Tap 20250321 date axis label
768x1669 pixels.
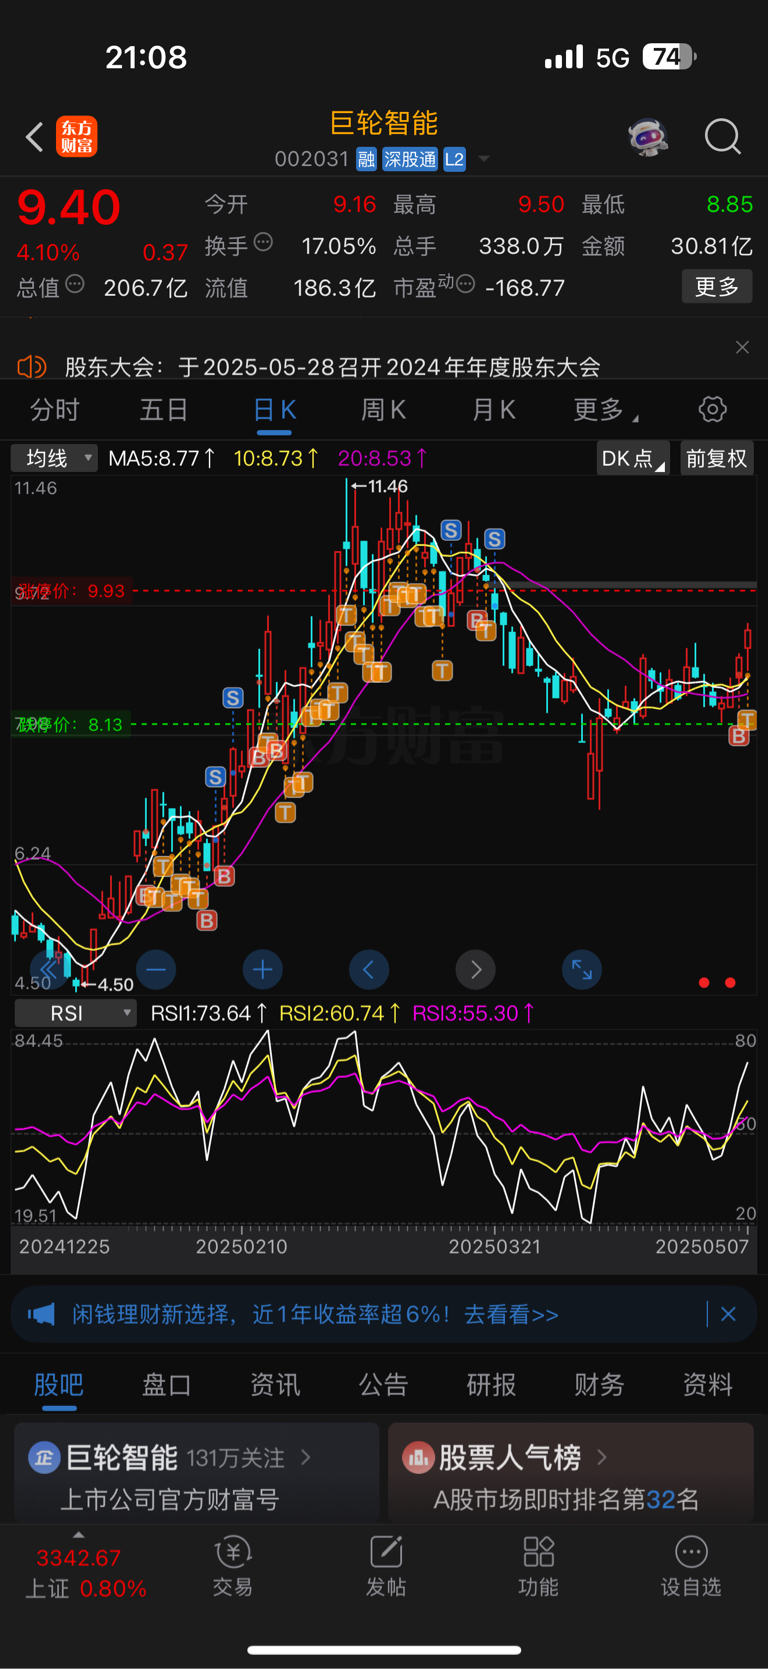point(495,1247)
